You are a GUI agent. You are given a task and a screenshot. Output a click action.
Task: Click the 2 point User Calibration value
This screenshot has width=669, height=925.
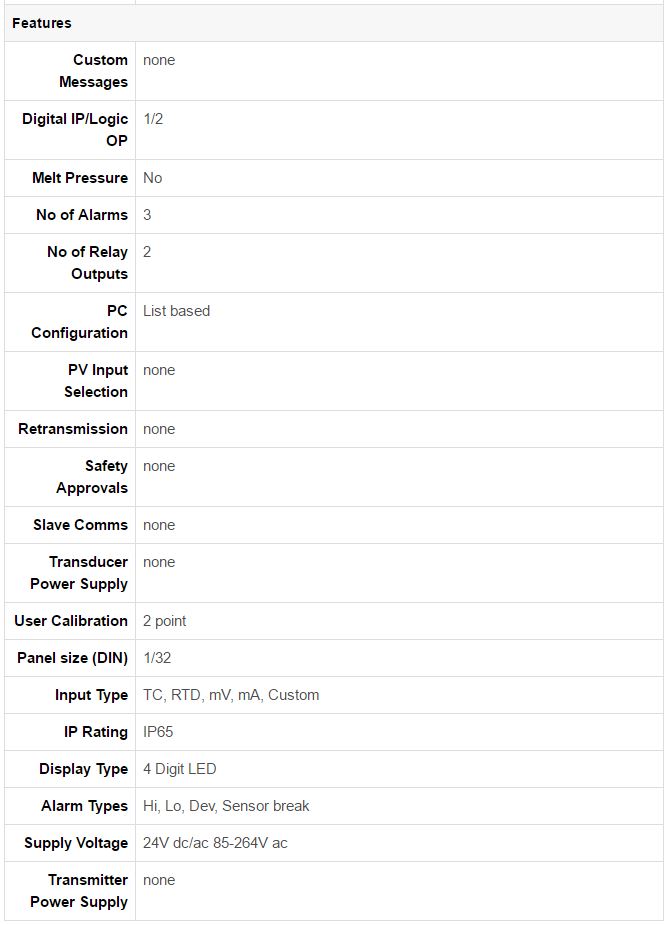point(165,621)
